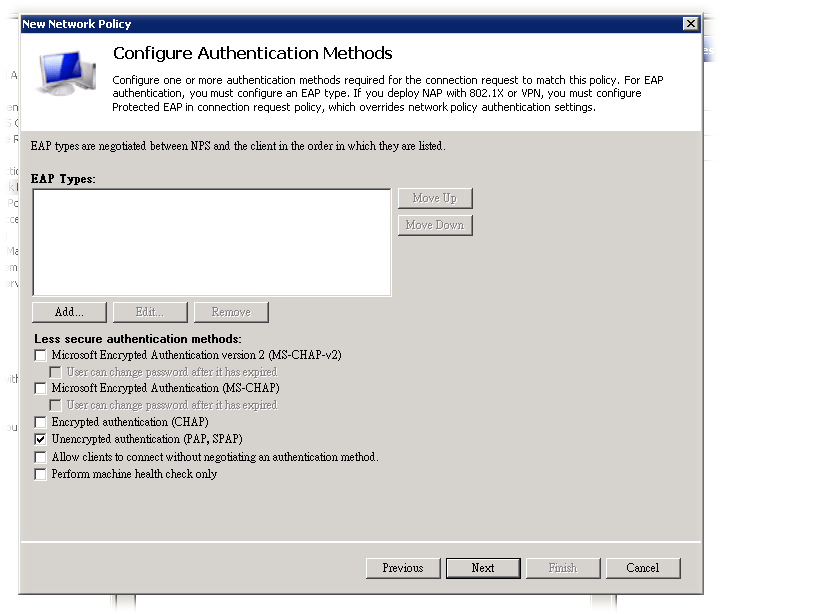This screenshot has height=614, width=819.
Task: Click the computer monitor icon in header
Action: (66, 78)
